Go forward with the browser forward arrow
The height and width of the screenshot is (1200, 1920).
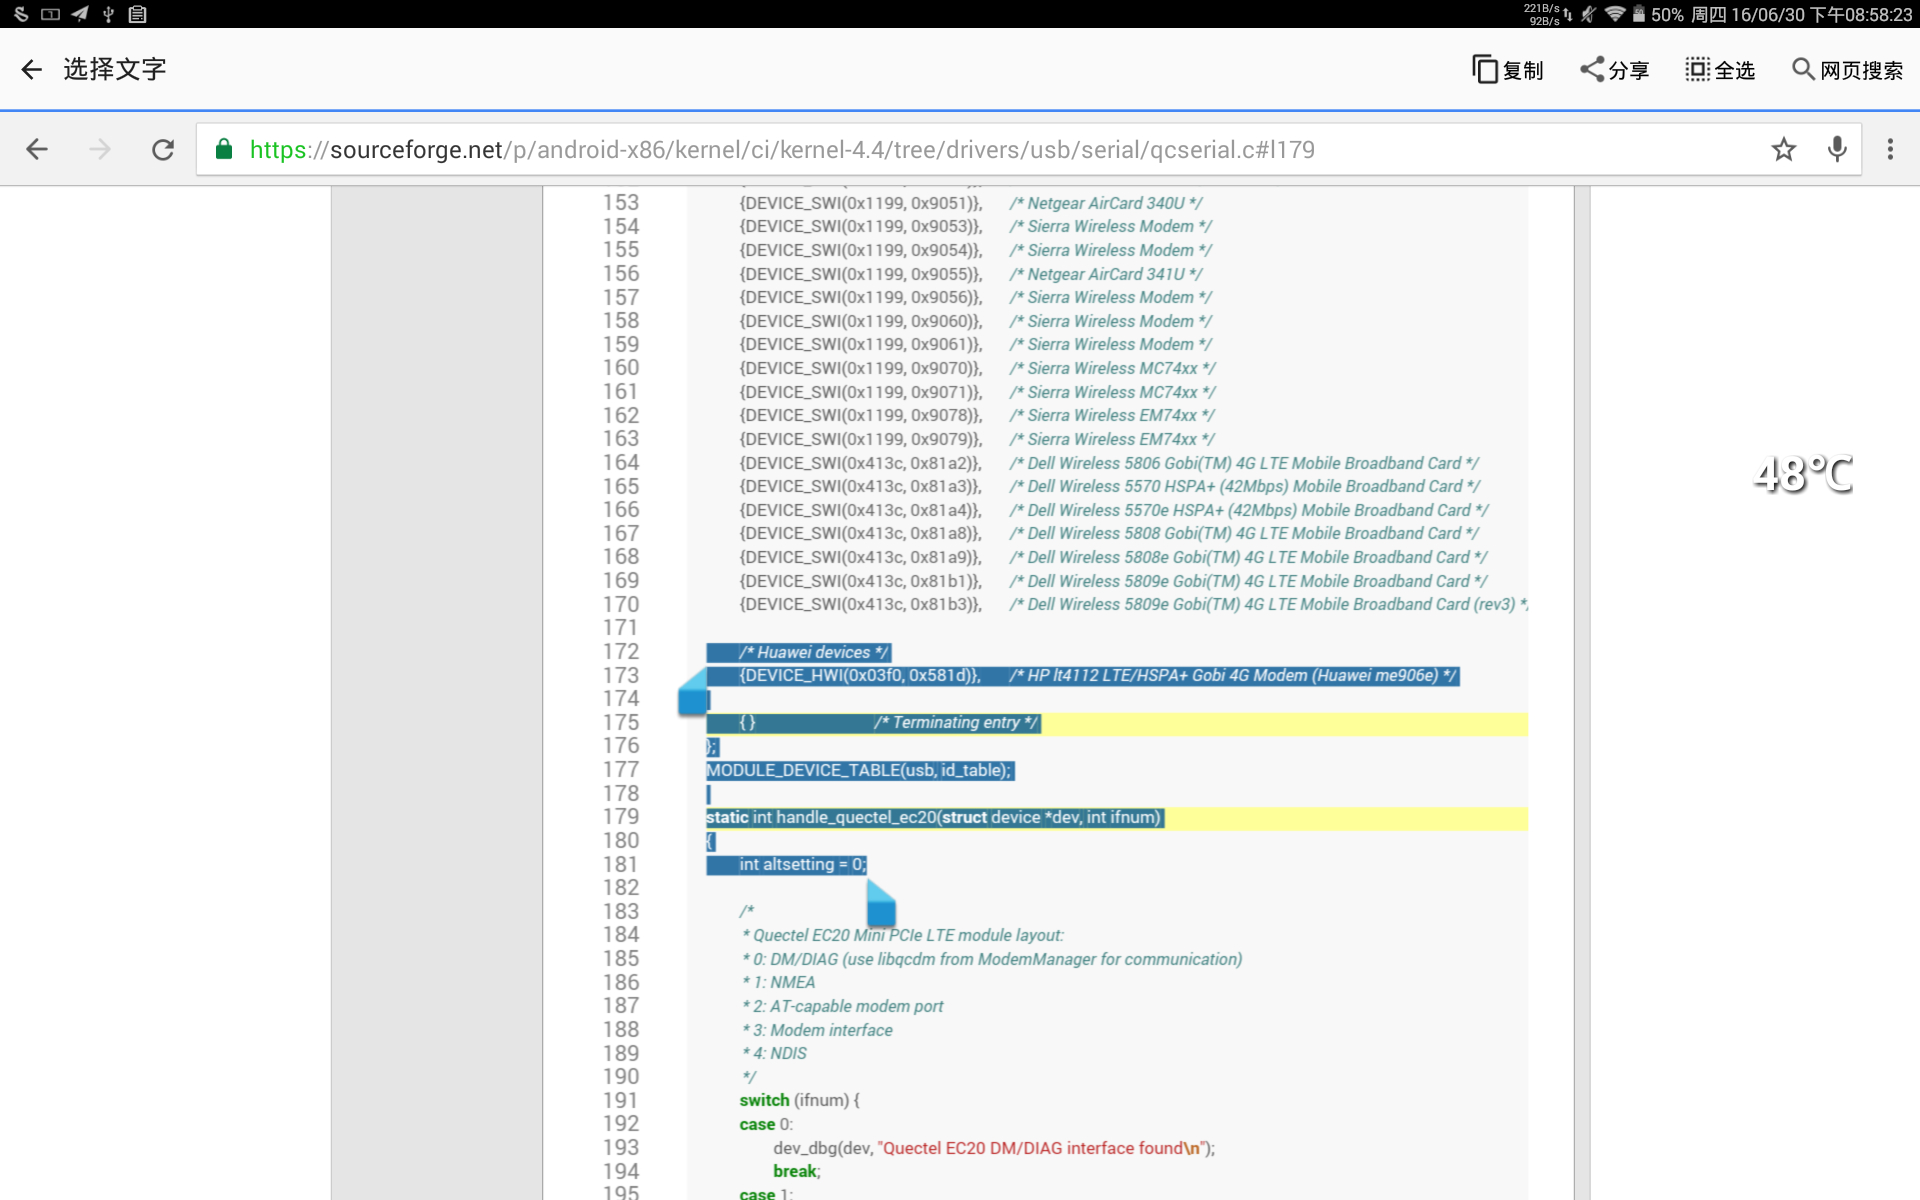[x=100, y=150]
